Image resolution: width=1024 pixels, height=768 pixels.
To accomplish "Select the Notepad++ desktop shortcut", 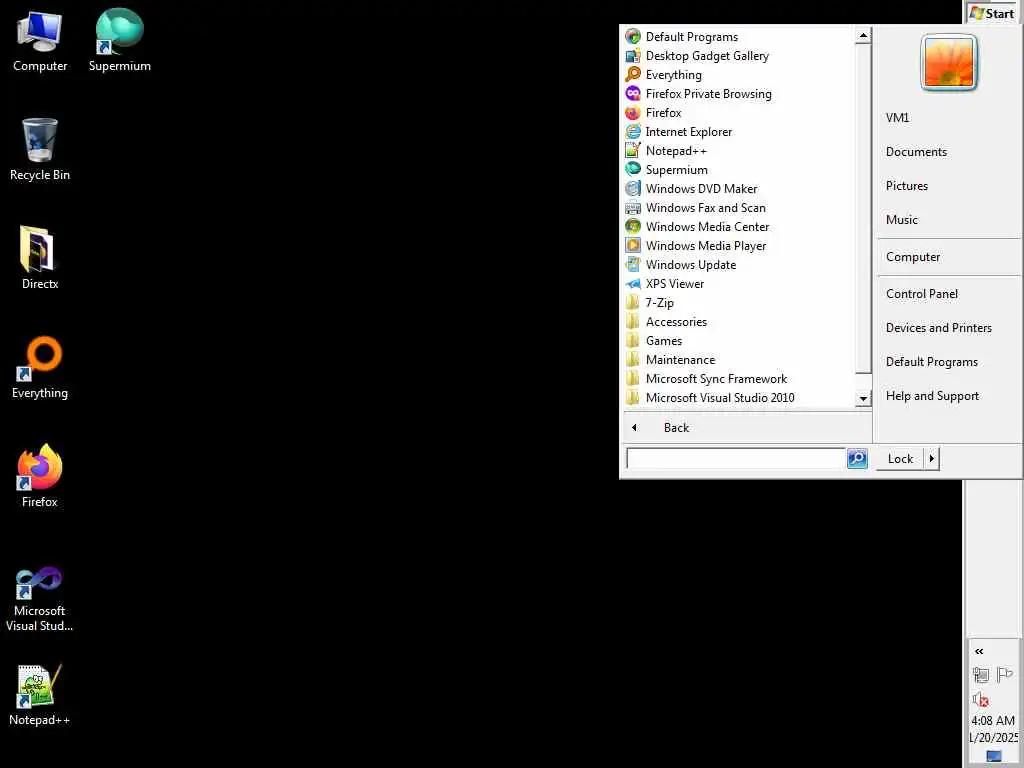I will pyautogui.click(x=40, y=696).
